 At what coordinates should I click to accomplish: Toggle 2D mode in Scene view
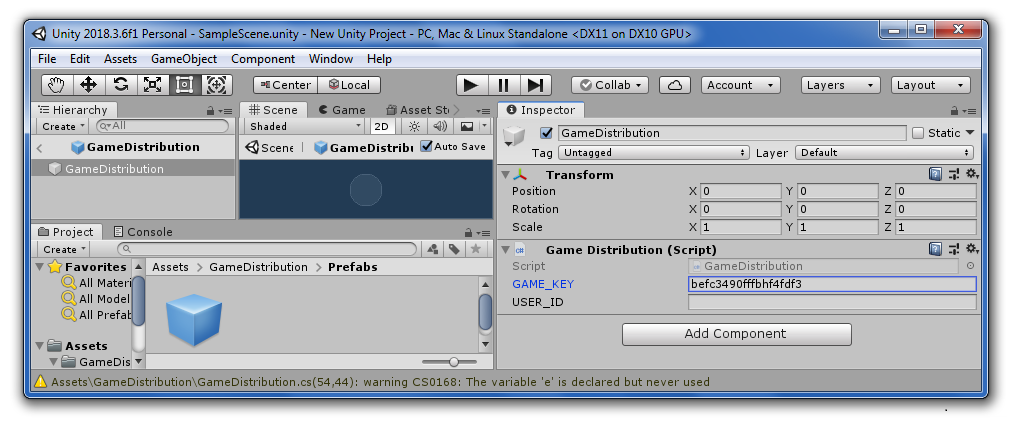point(381,126)
